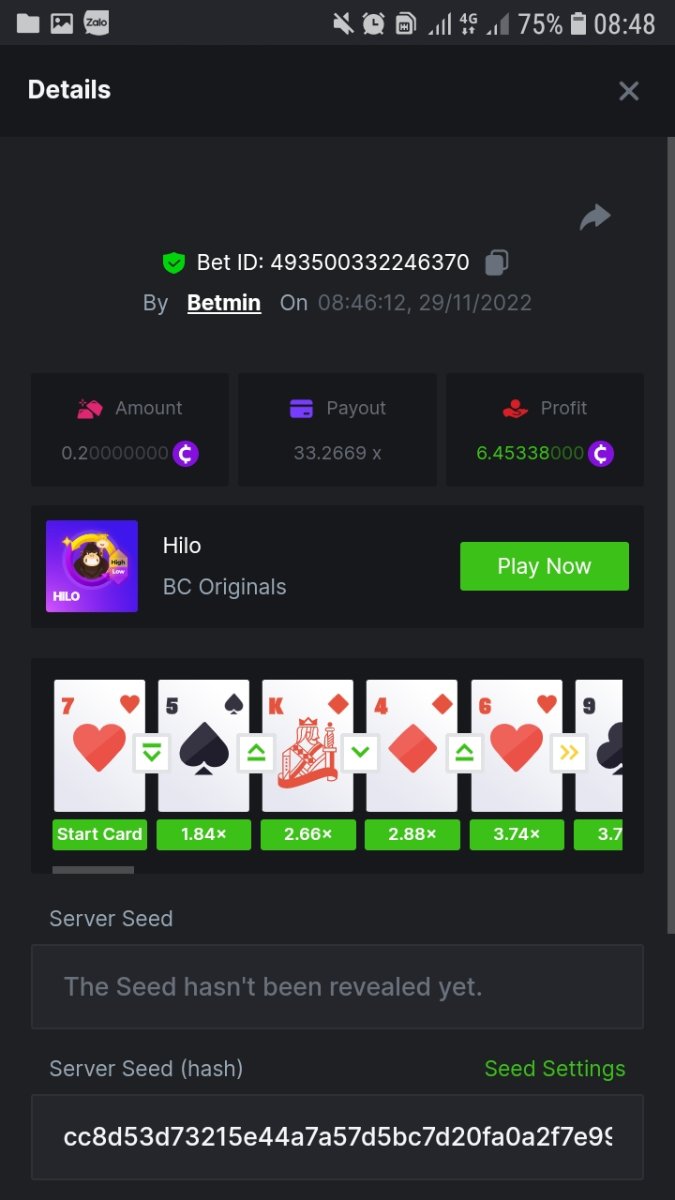The width and height of the screenshot is (675, 1200).
Task: Click the share arrow icon
Action: pyautogui.click(x=595, y=217)
